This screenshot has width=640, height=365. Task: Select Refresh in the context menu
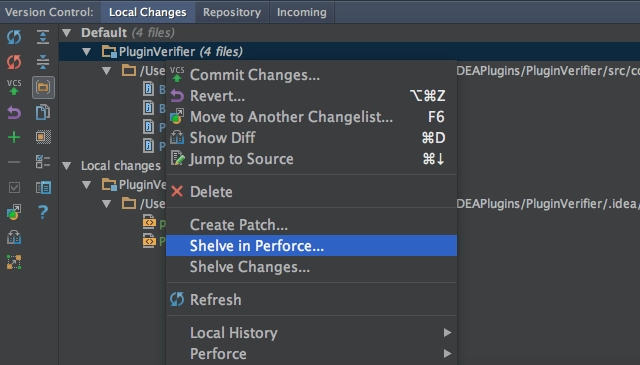click(x=311, y=300)
